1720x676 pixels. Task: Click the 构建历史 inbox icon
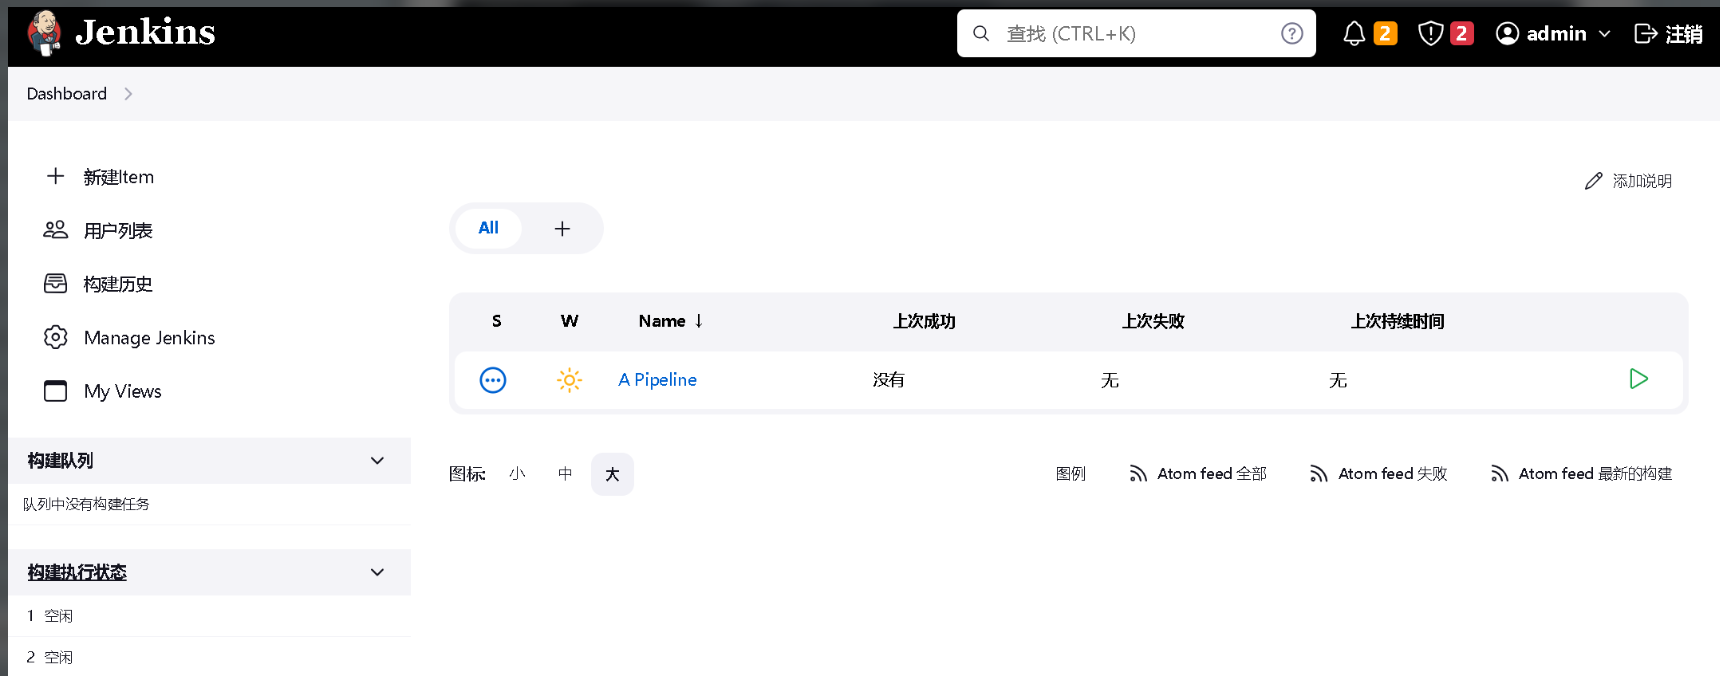tap(56, 284)
